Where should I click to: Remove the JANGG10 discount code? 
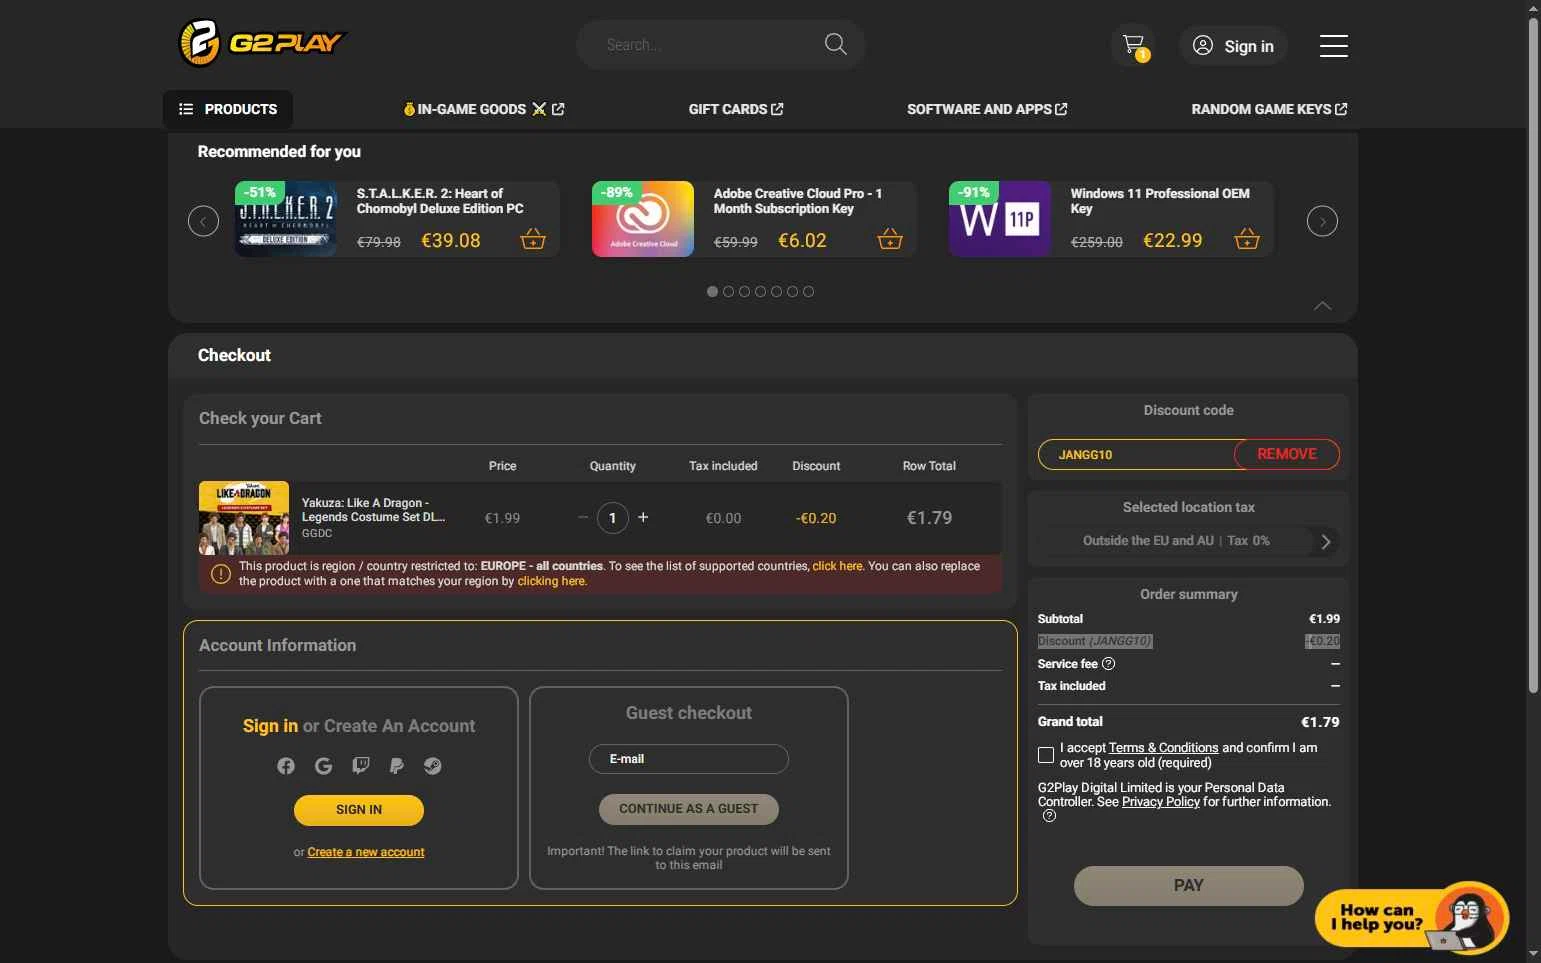[x=1286, y=454]
